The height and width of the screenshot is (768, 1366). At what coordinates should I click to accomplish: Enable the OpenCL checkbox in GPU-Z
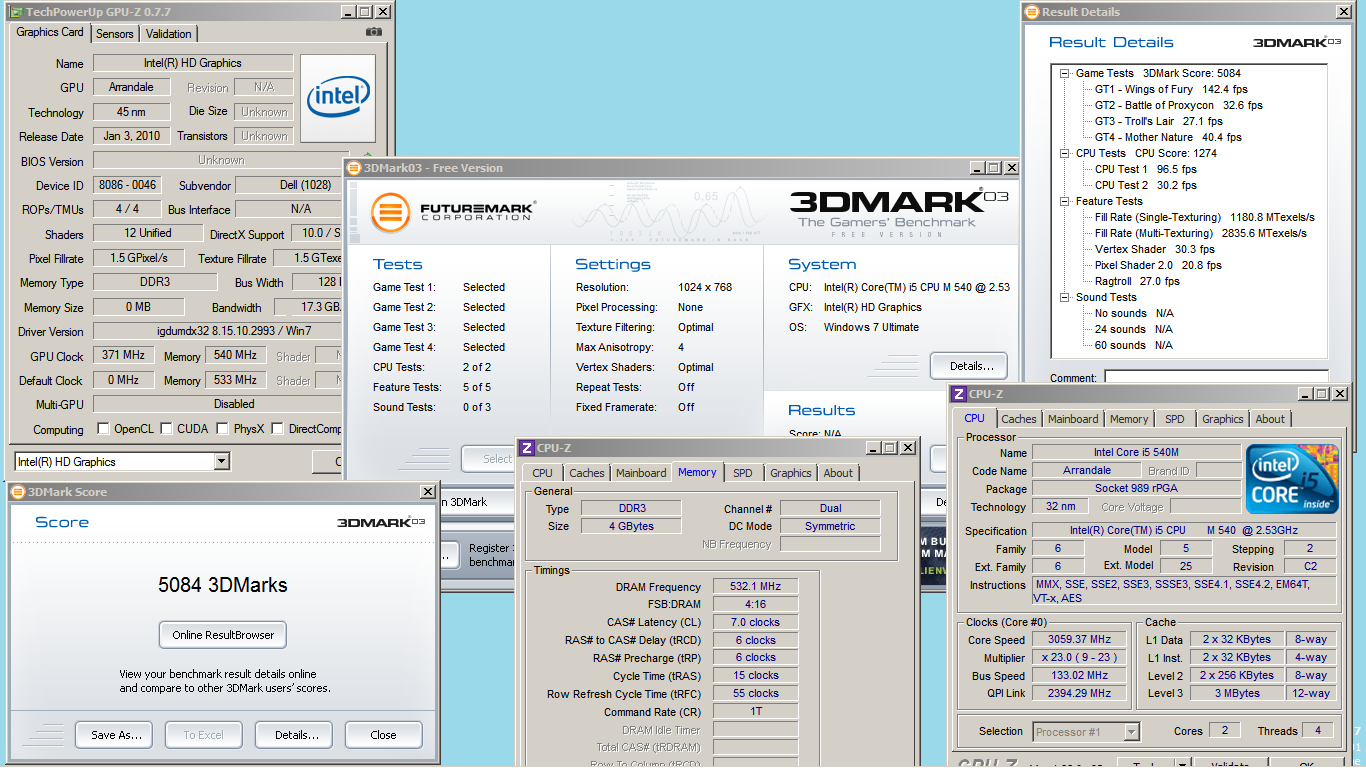pos(103,429)
